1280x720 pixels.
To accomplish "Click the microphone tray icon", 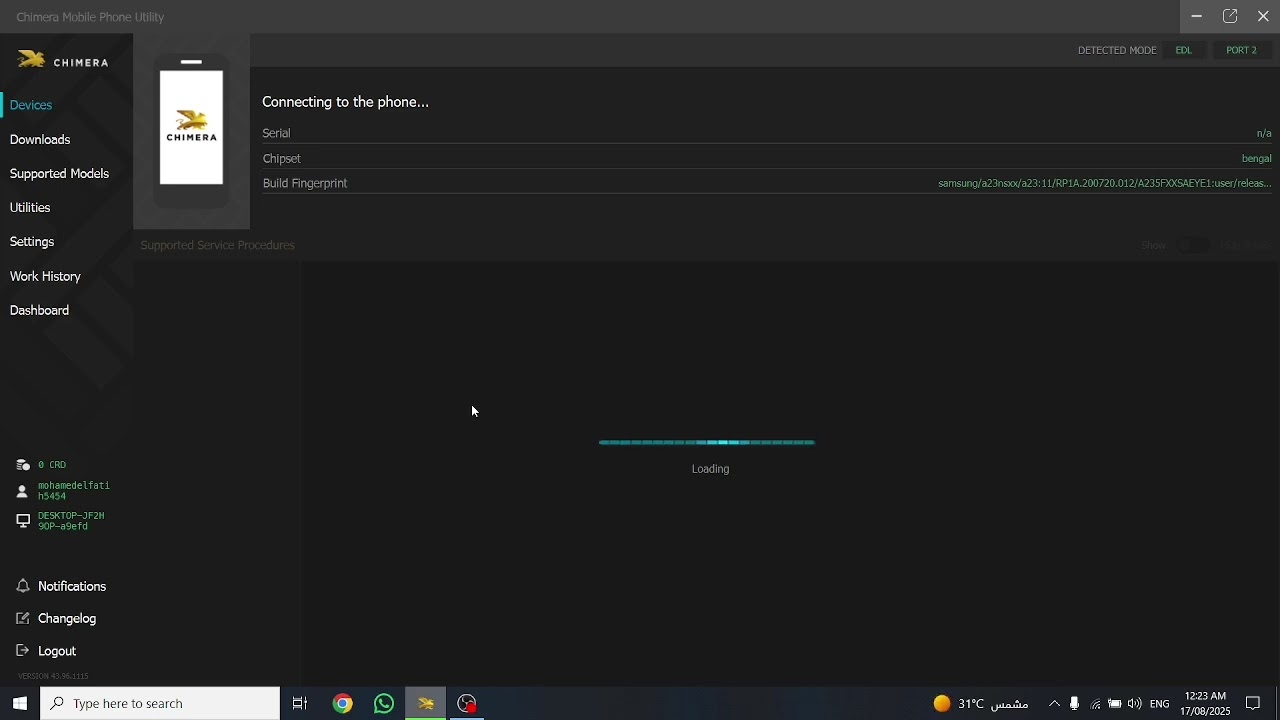I will (x=1075, y=704).
